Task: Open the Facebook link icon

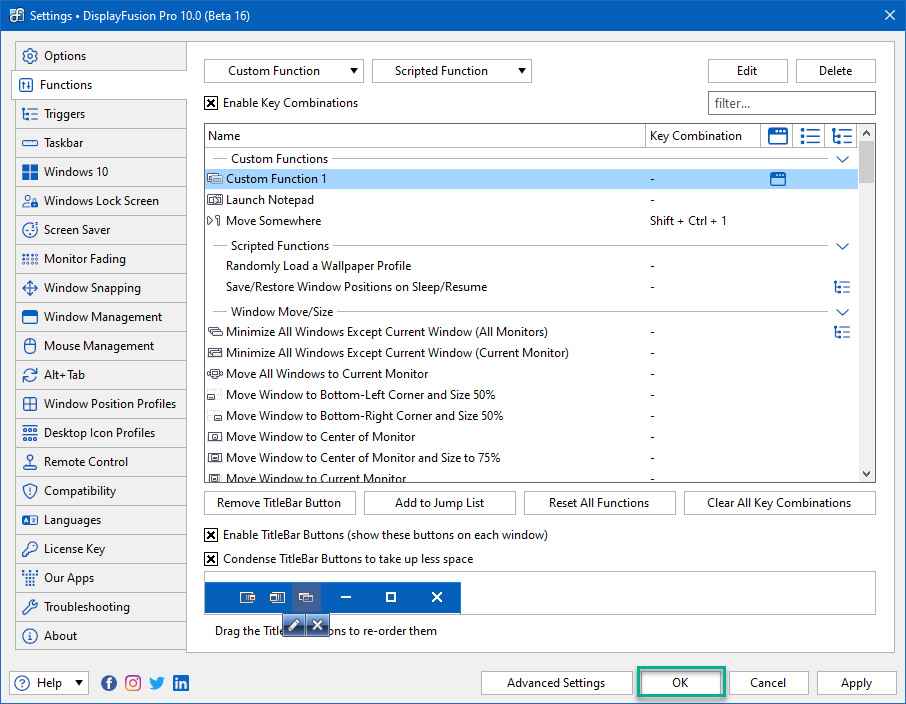Action: [109, 683]
